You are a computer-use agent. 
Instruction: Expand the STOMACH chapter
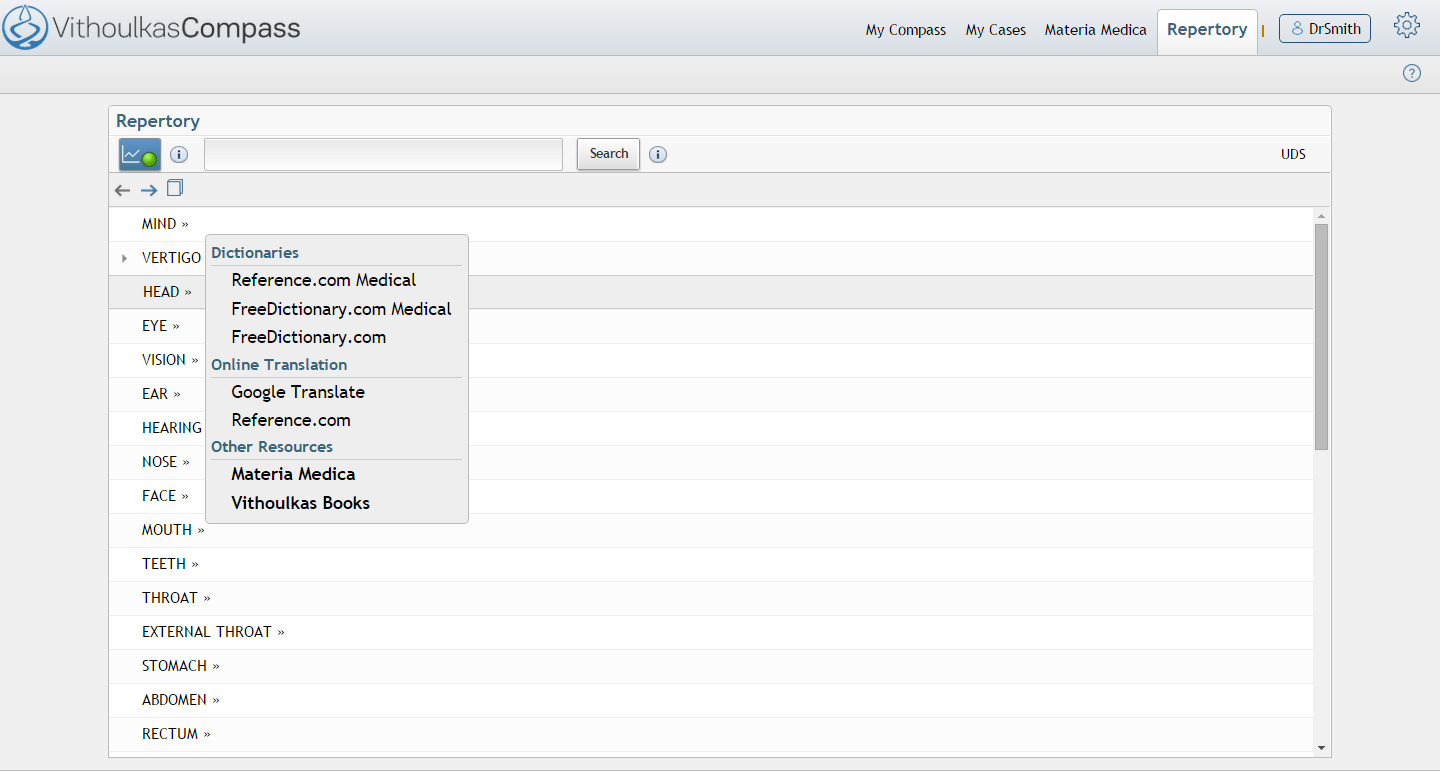(180, 666)
